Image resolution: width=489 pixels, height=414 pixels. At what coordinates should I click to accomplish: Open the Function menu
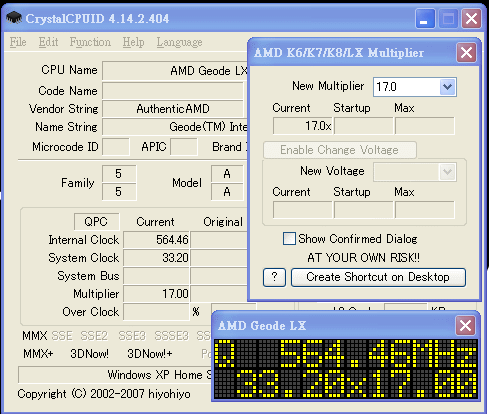point(90,42)
